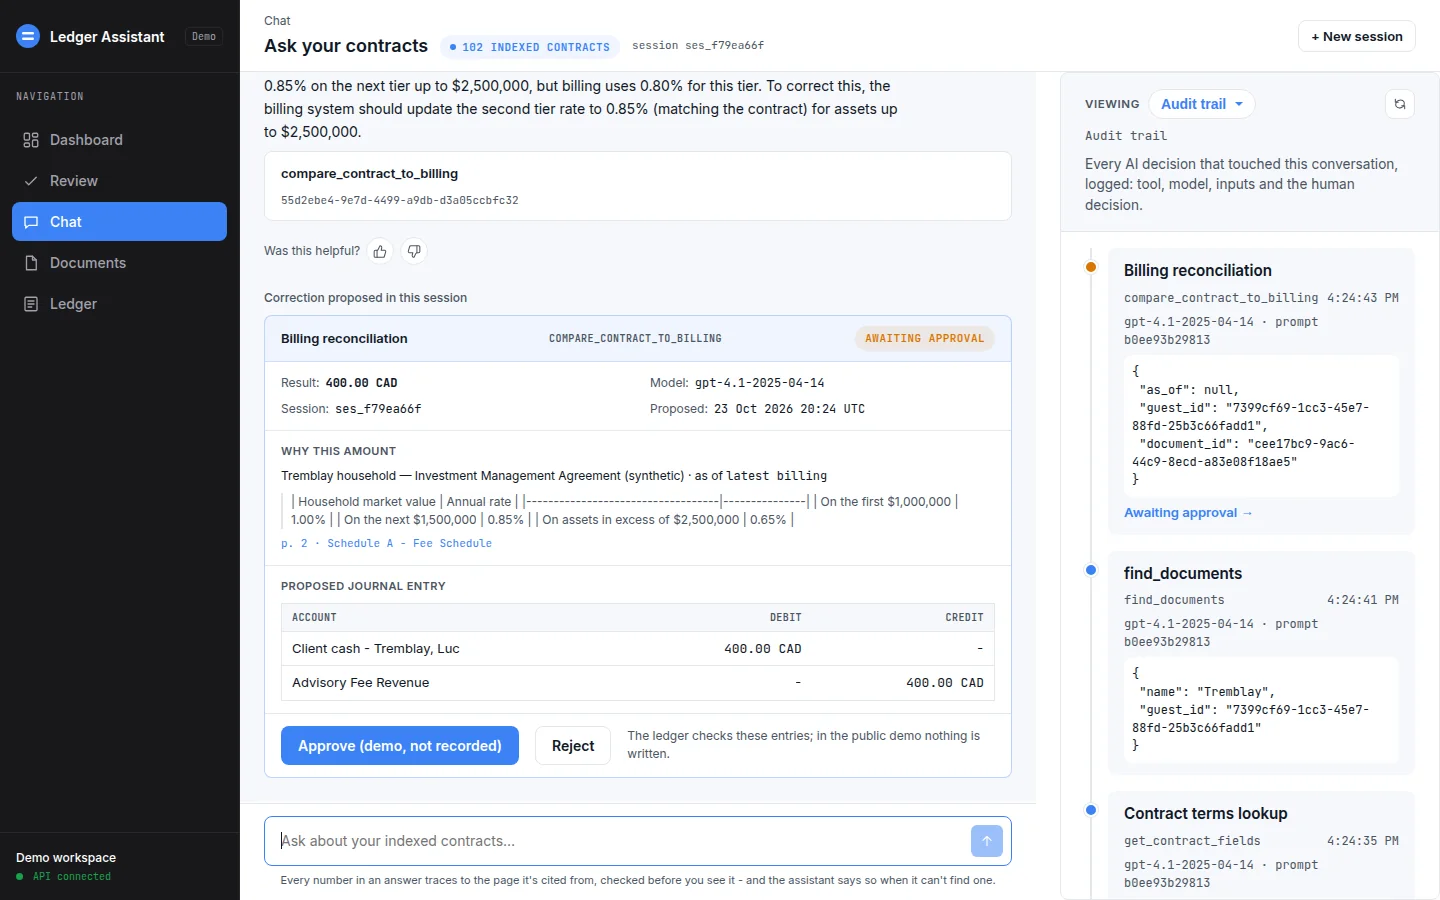
Task: Refresh the audit trail panel
Action: [x=1400, y=104]
